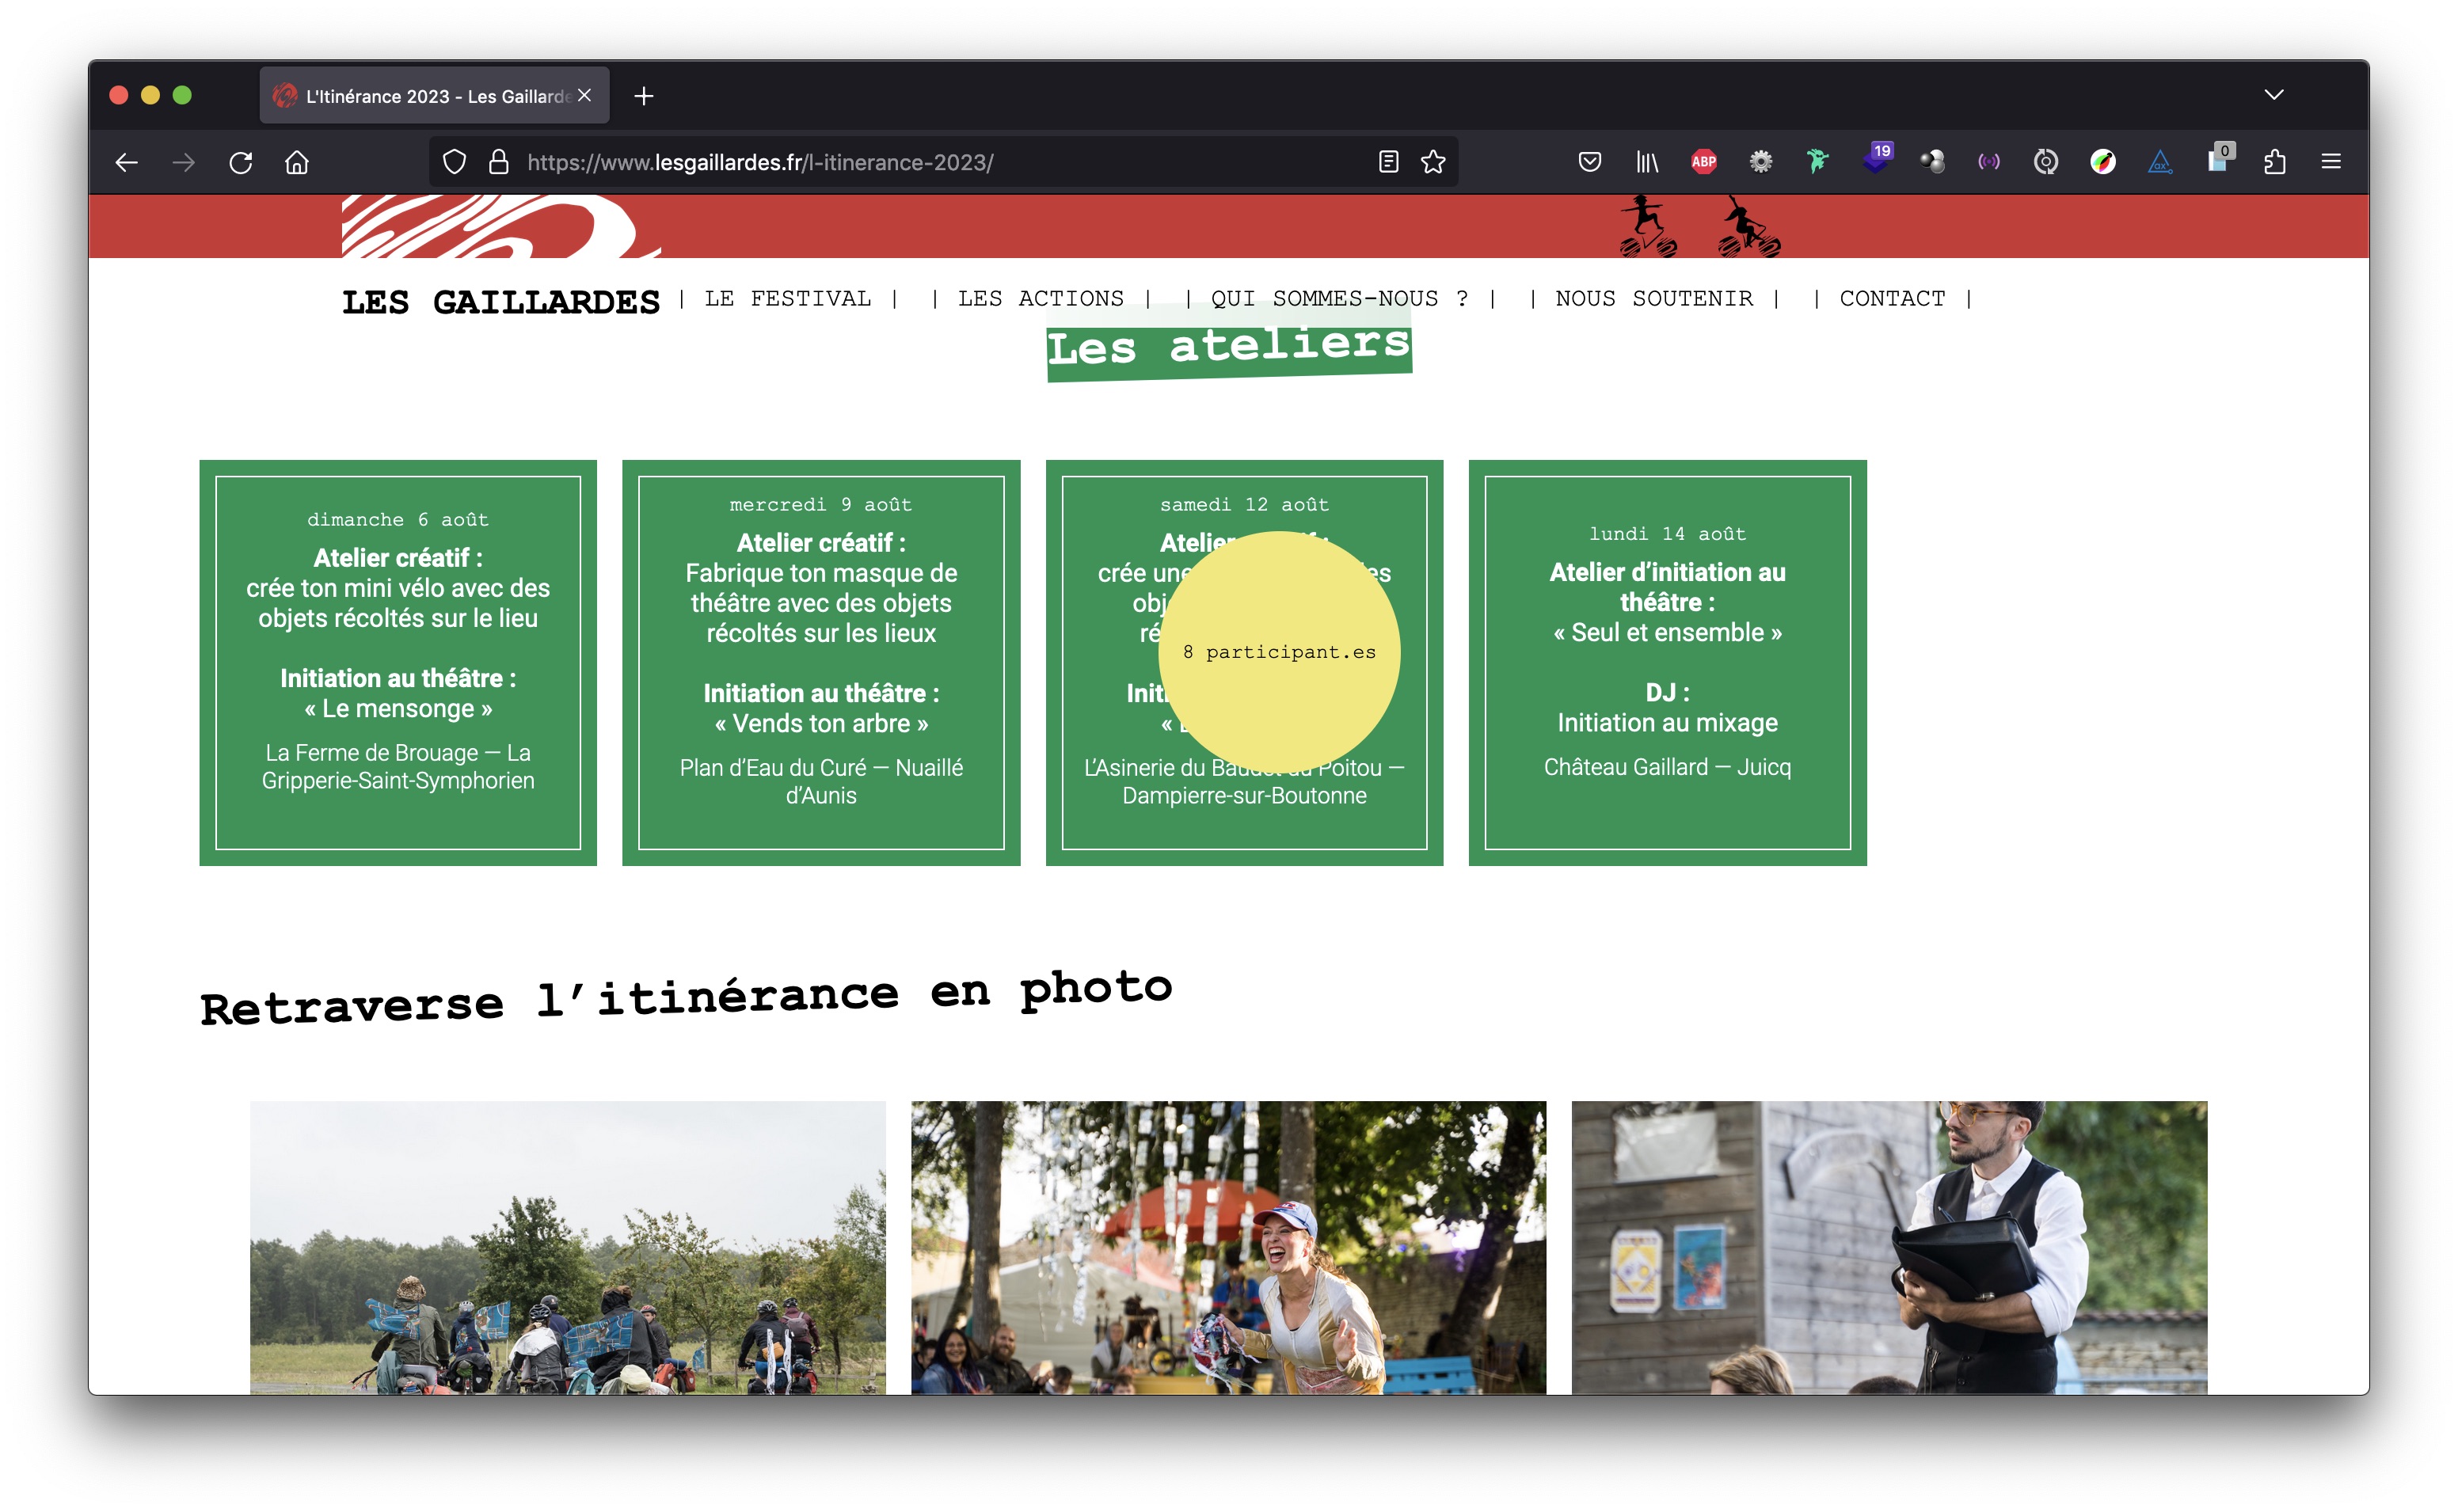The image size is (2458, 1512).
Task: Open the Library bookmarks panel
Action: tap(1647, 162)
